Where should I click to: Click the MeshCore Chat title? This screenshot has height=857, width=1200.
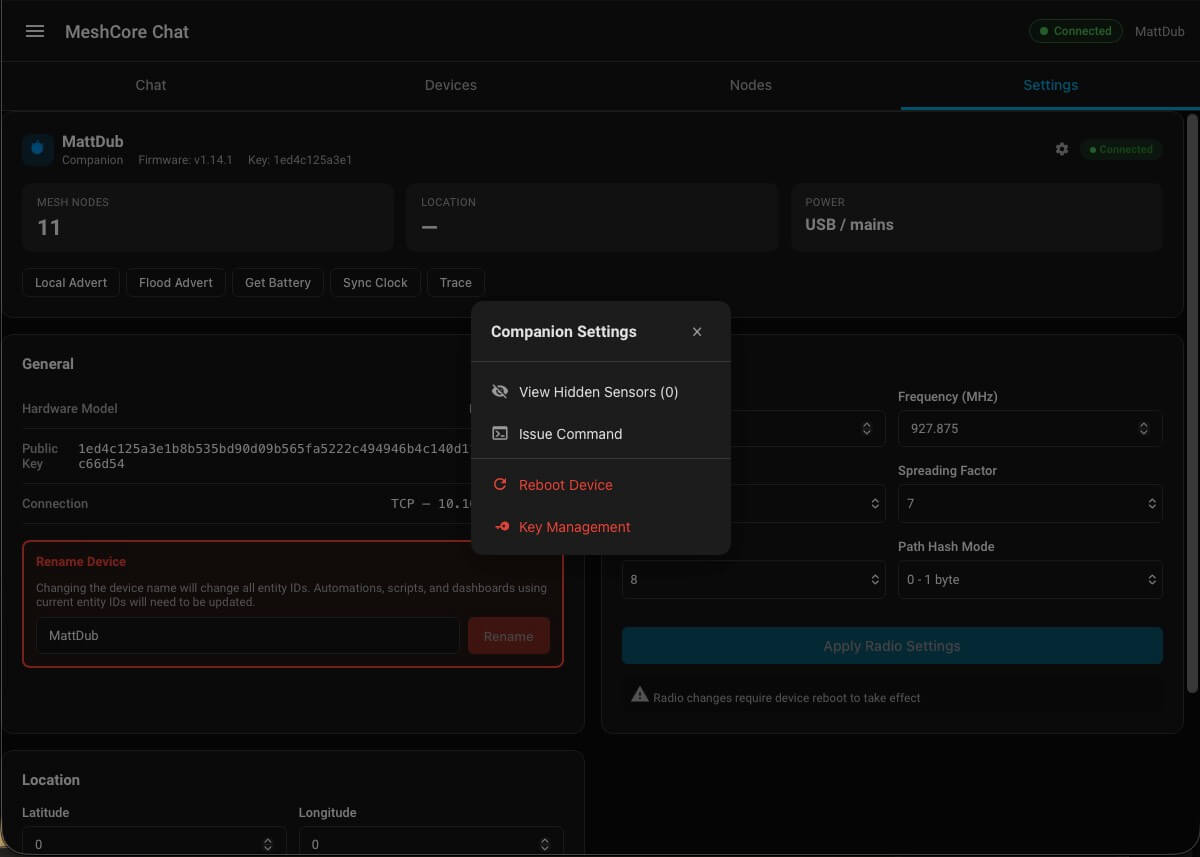127,32
